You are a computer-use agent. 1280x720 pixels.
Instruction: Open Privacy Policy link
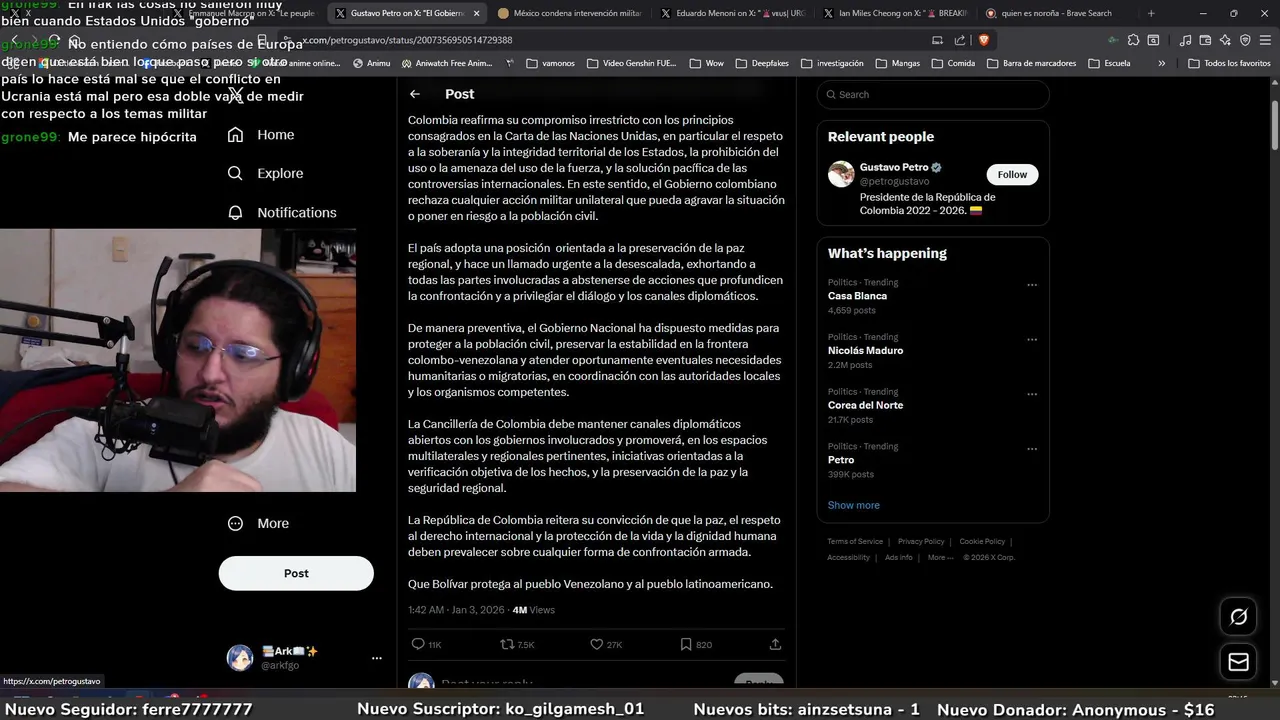tap(921, 541)
